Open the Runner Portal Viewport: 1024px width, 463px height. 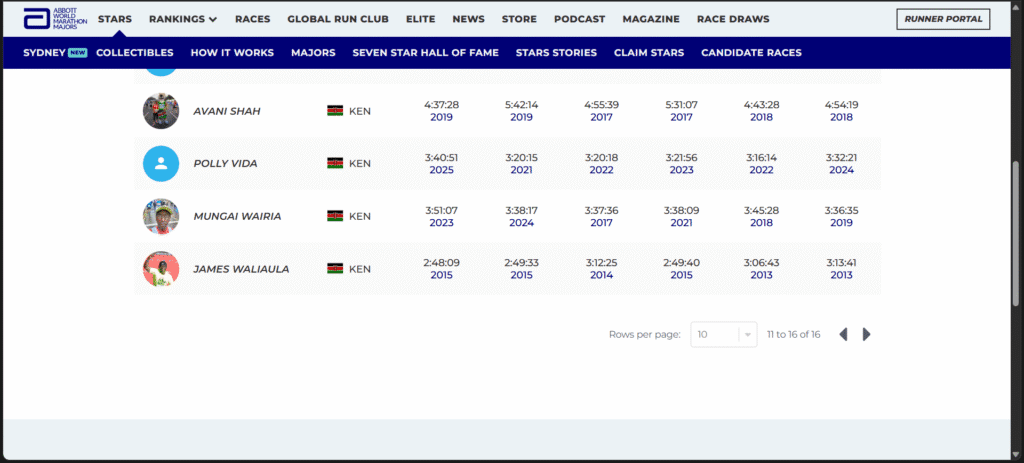[x=944, y=19]
